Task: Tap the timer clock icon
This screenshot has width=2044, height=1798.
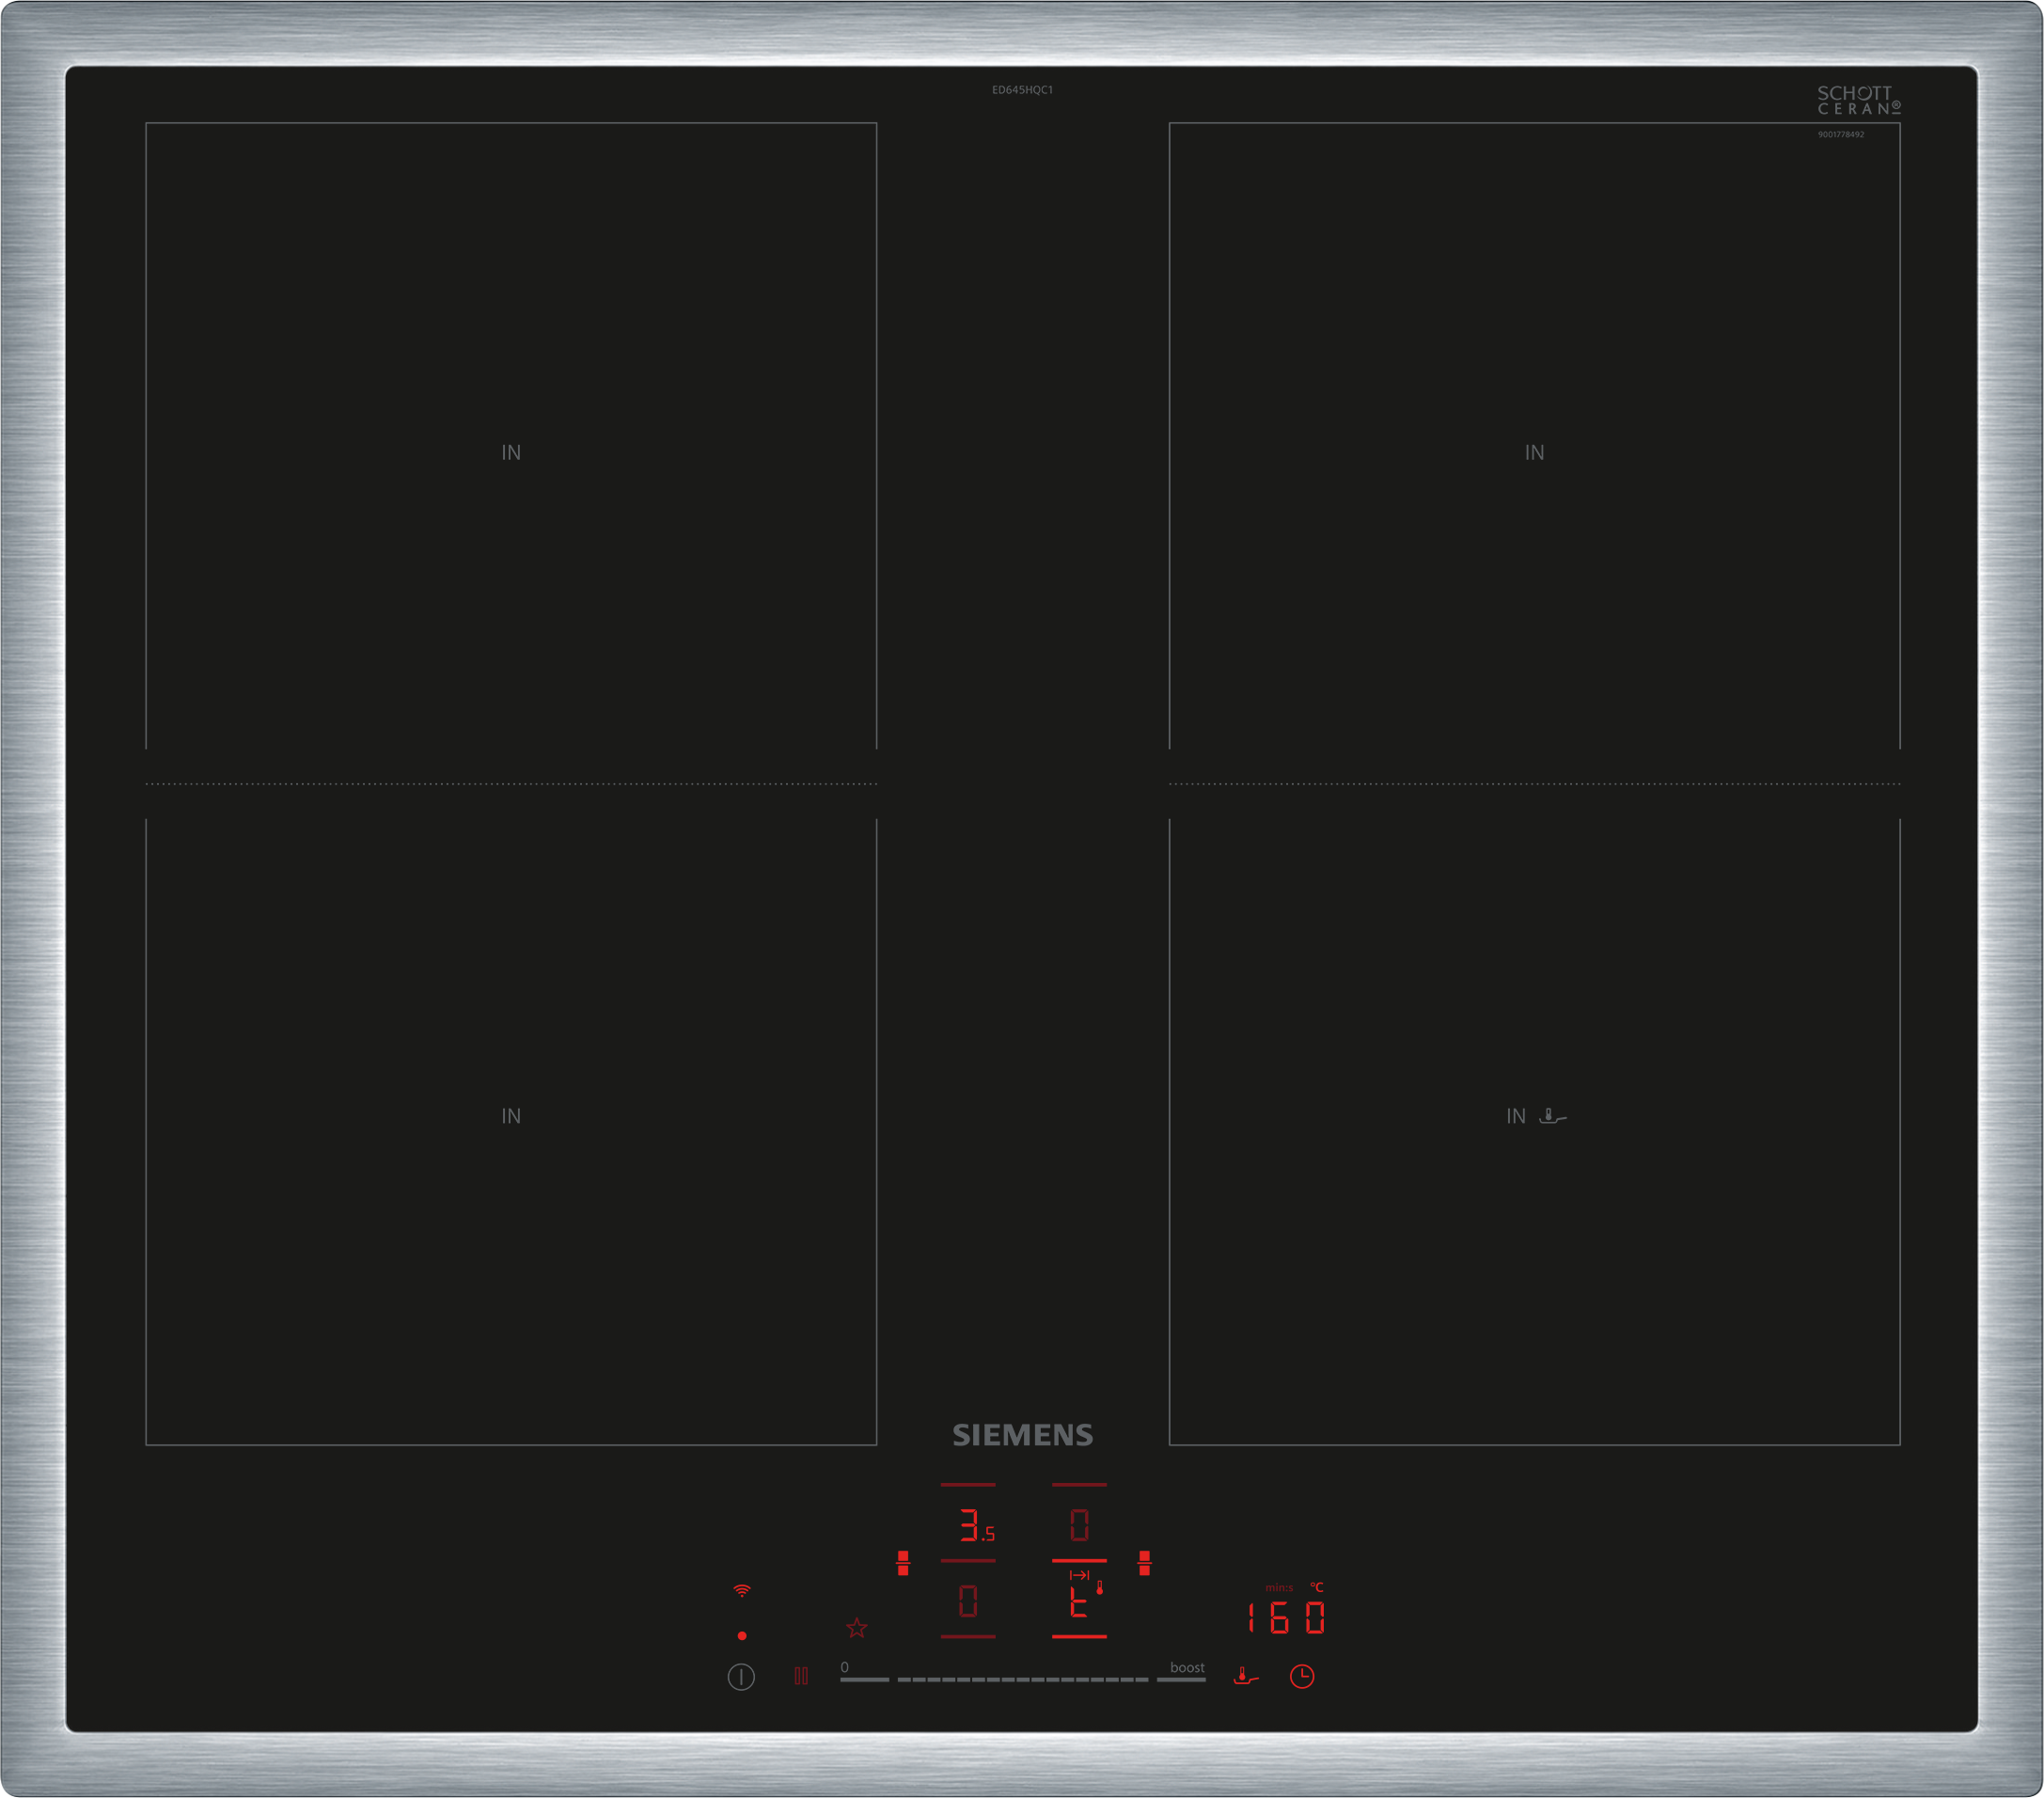Action: [1301, 1676]
